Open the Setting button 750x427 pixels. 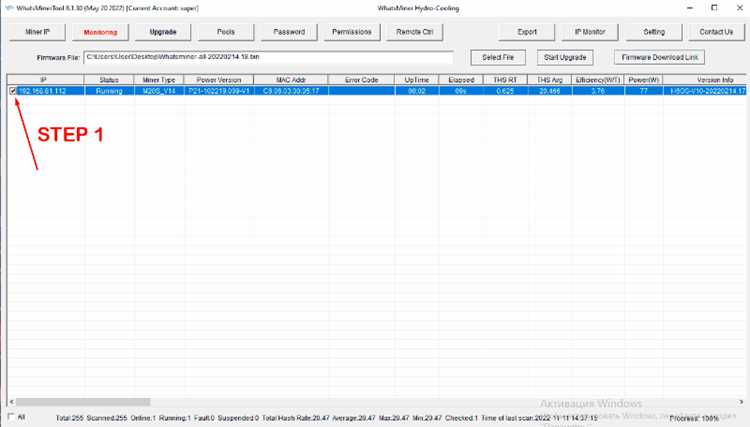coord(654,32)
